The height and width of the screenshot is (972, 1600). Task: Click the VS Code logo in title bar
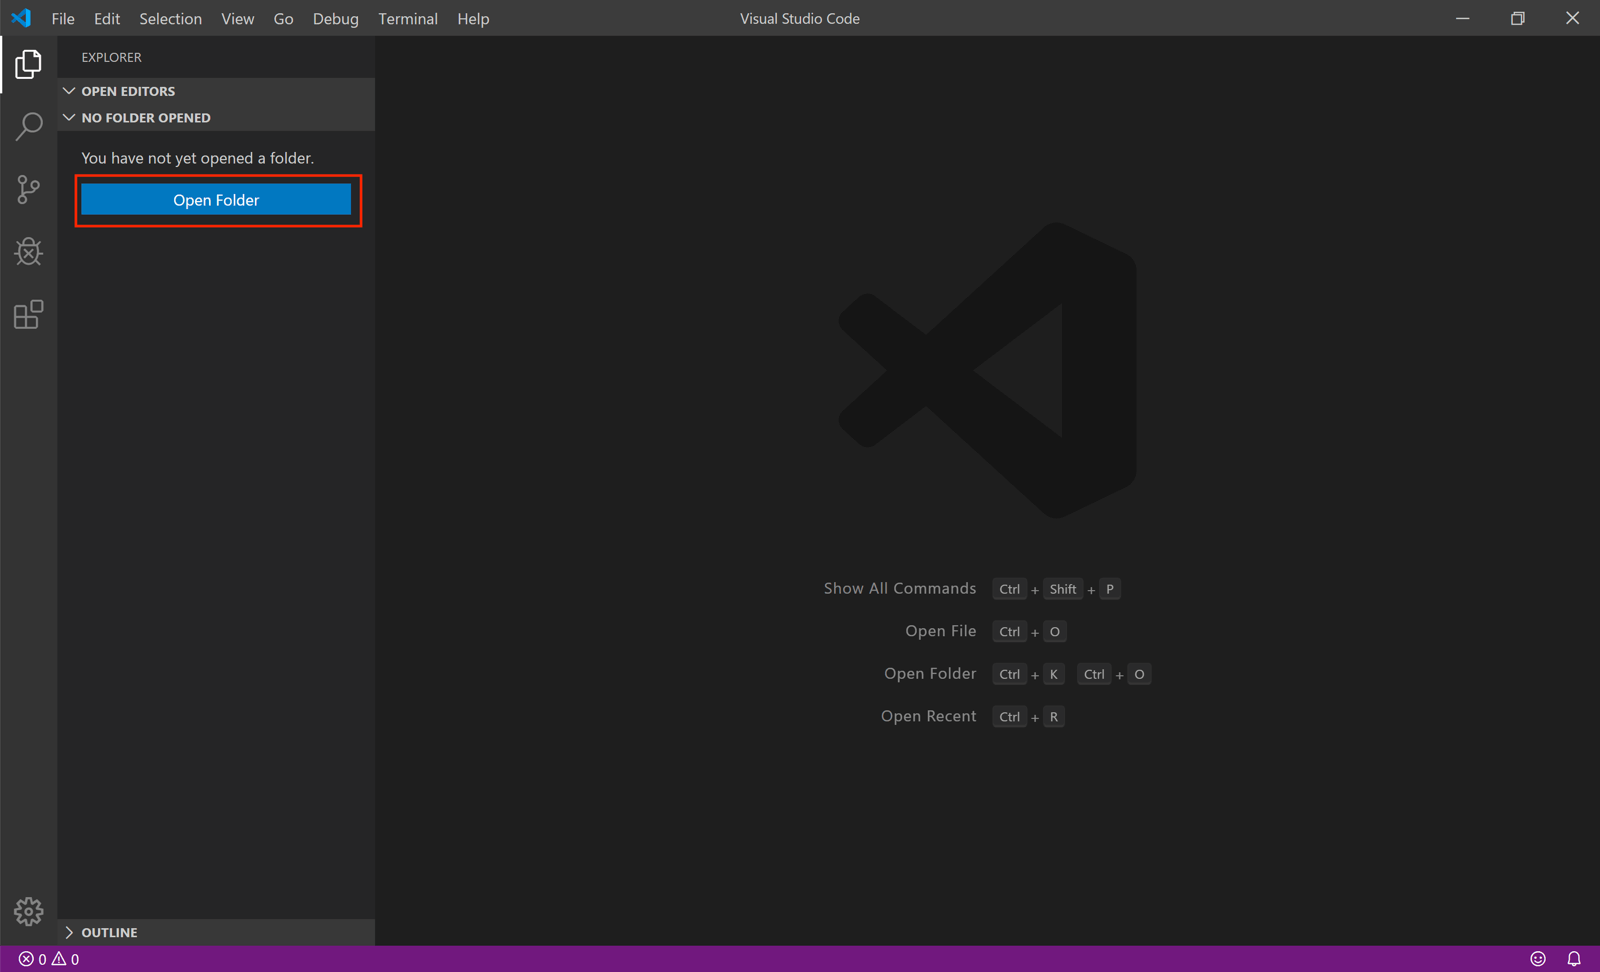21,18
